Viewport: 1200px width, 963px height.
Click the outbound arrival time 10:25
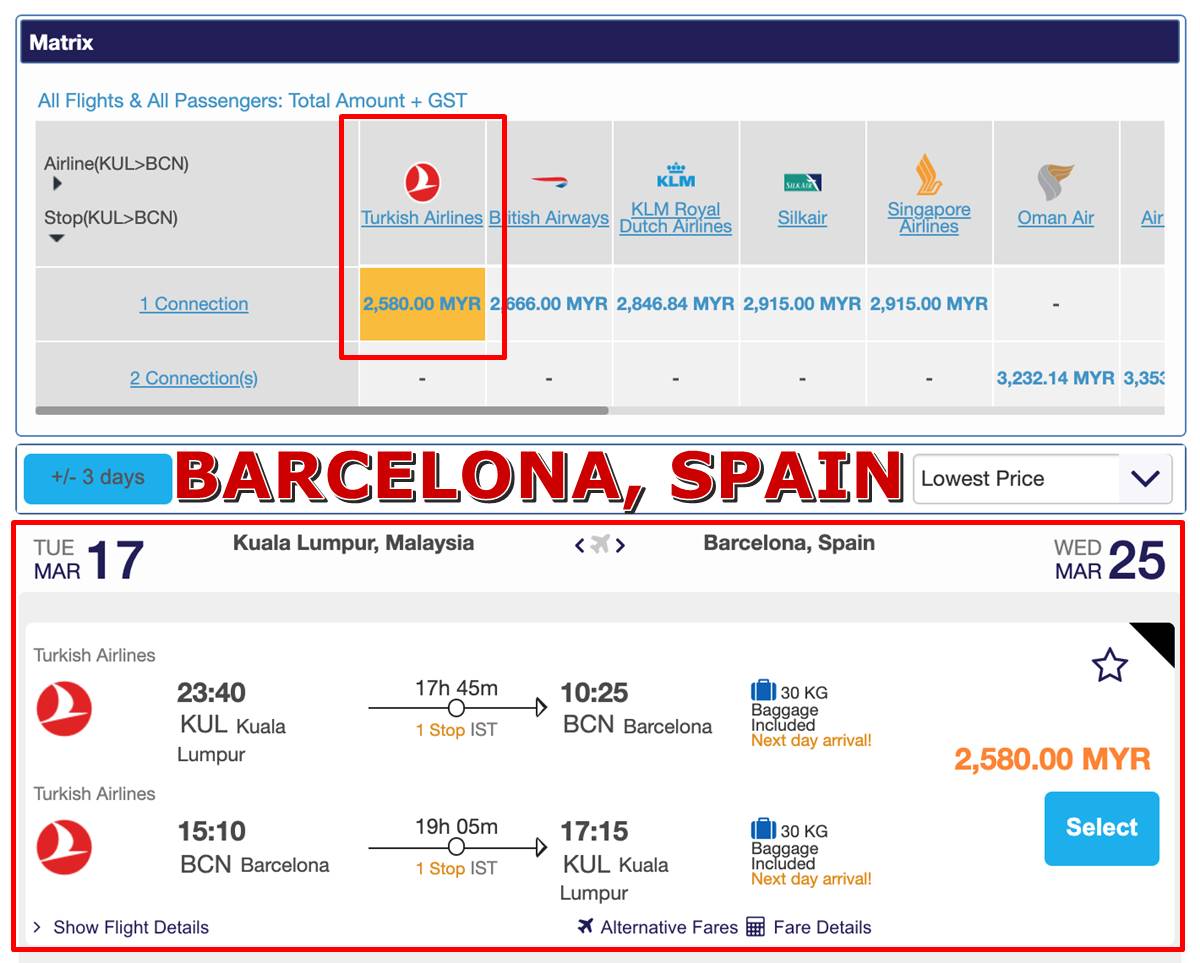(x=594, y=692)
